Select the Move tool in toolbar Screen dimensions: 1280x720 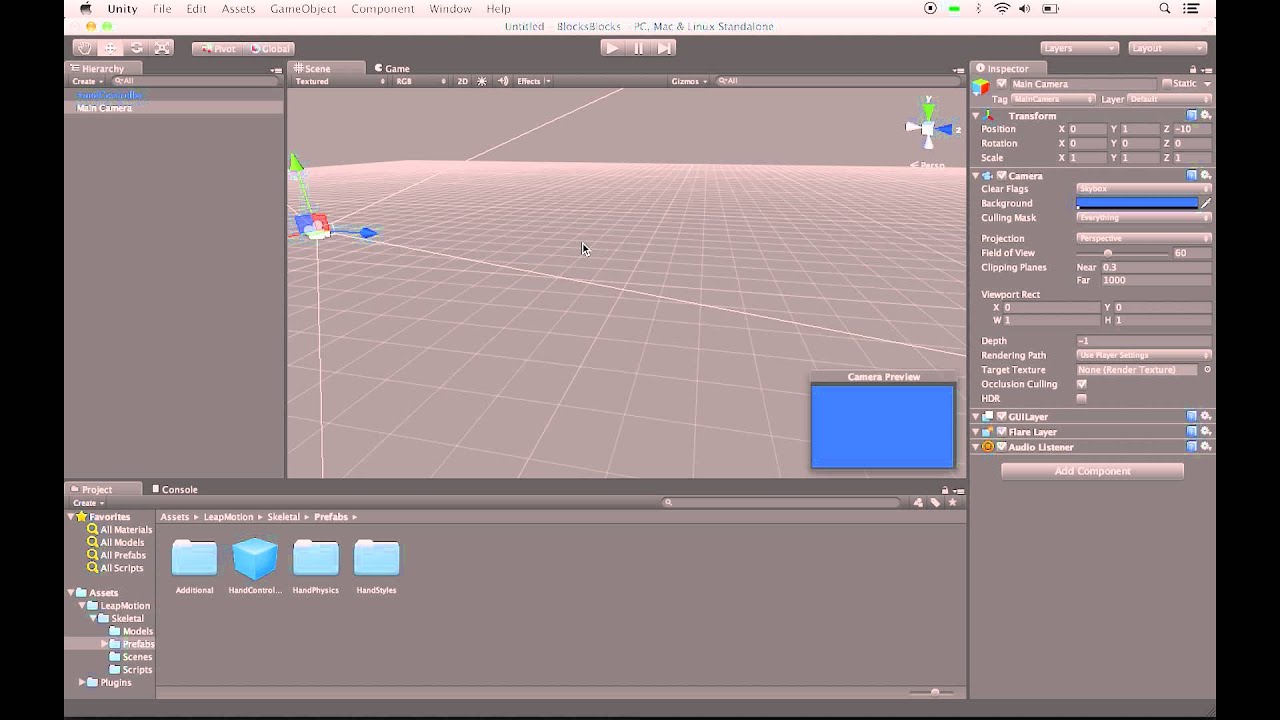tap(111, 48)
